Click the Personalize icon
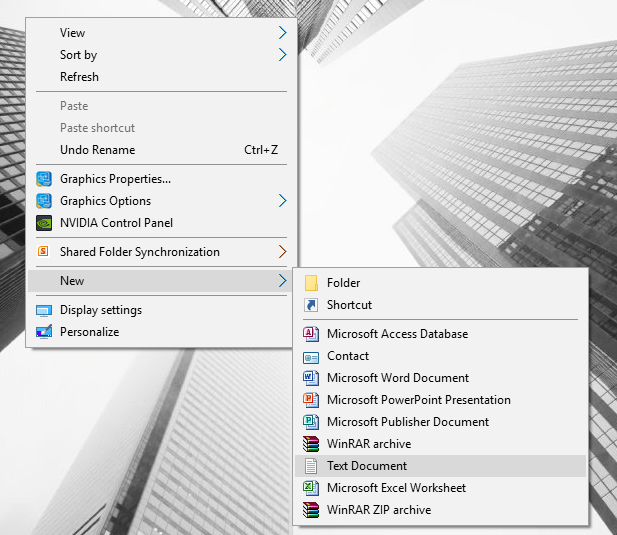617x535 pixels. click(x=44, y=332)
